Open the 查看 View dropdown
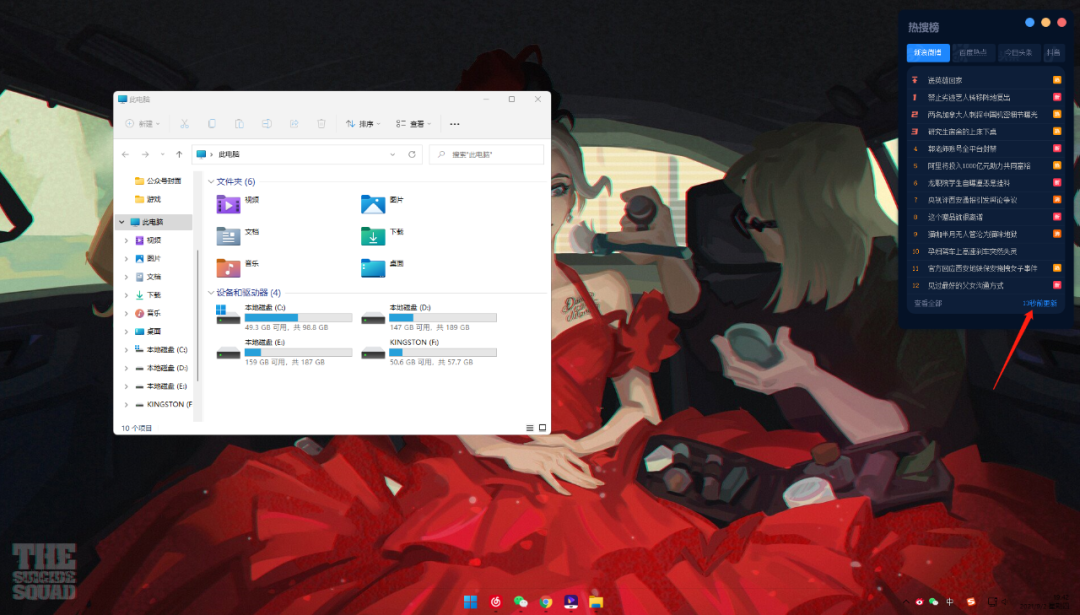The width and height of the screenshot is (1080, 615). point(413,124)
